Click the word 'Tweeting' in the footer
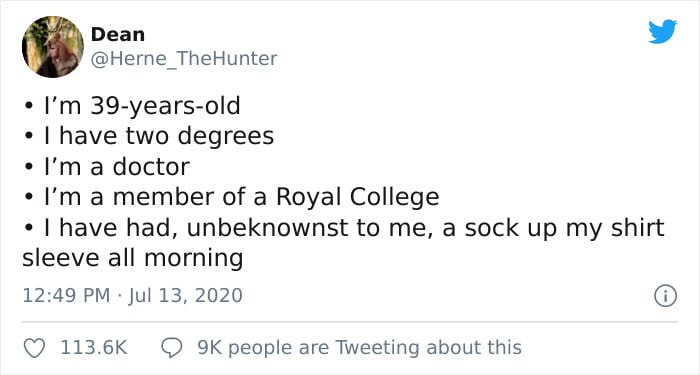The height and width of the screenshot is (375, 700). (375, 348)
